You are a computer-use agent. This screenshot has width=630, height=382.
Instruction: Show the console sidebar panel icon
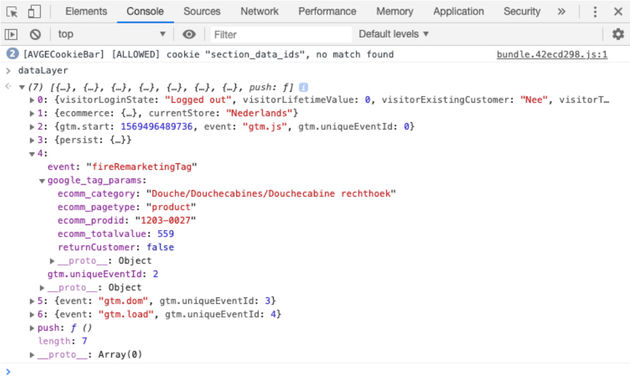point(11,35)
